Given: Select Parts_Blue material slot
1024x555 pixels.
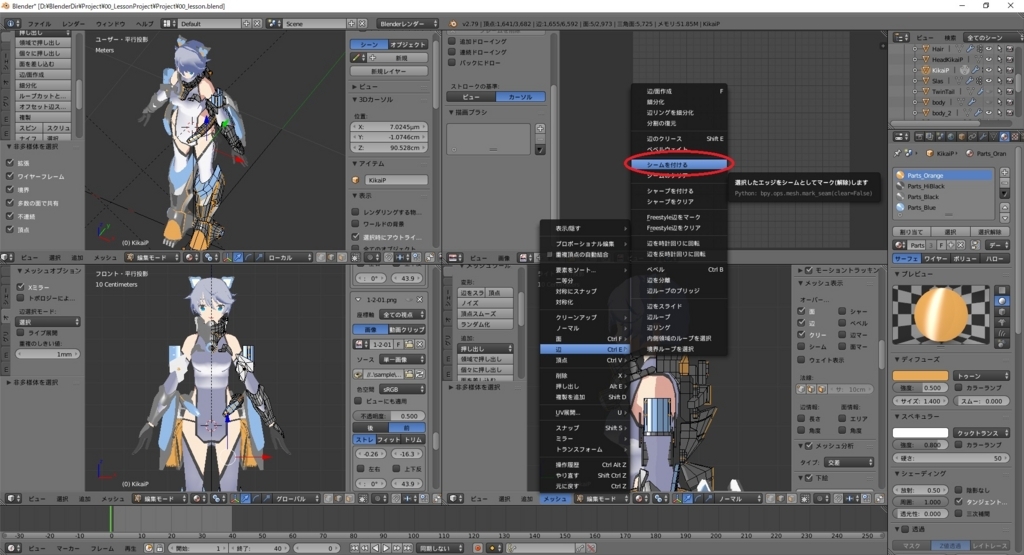Looking at the screenshot, I should click(x=944, y=208).
